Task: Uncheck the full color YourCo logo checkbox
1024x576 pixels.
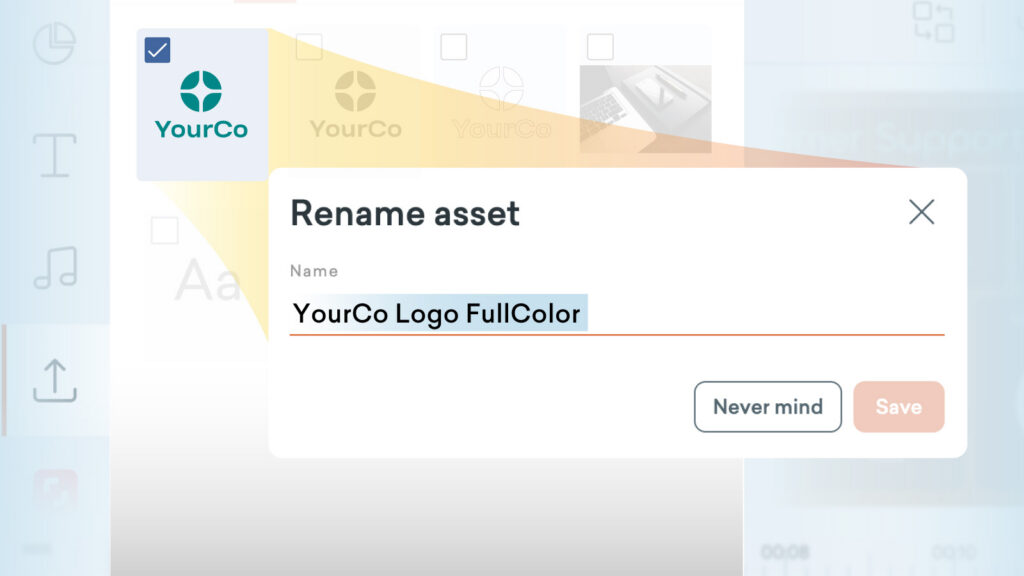Action: pos(157,50)
